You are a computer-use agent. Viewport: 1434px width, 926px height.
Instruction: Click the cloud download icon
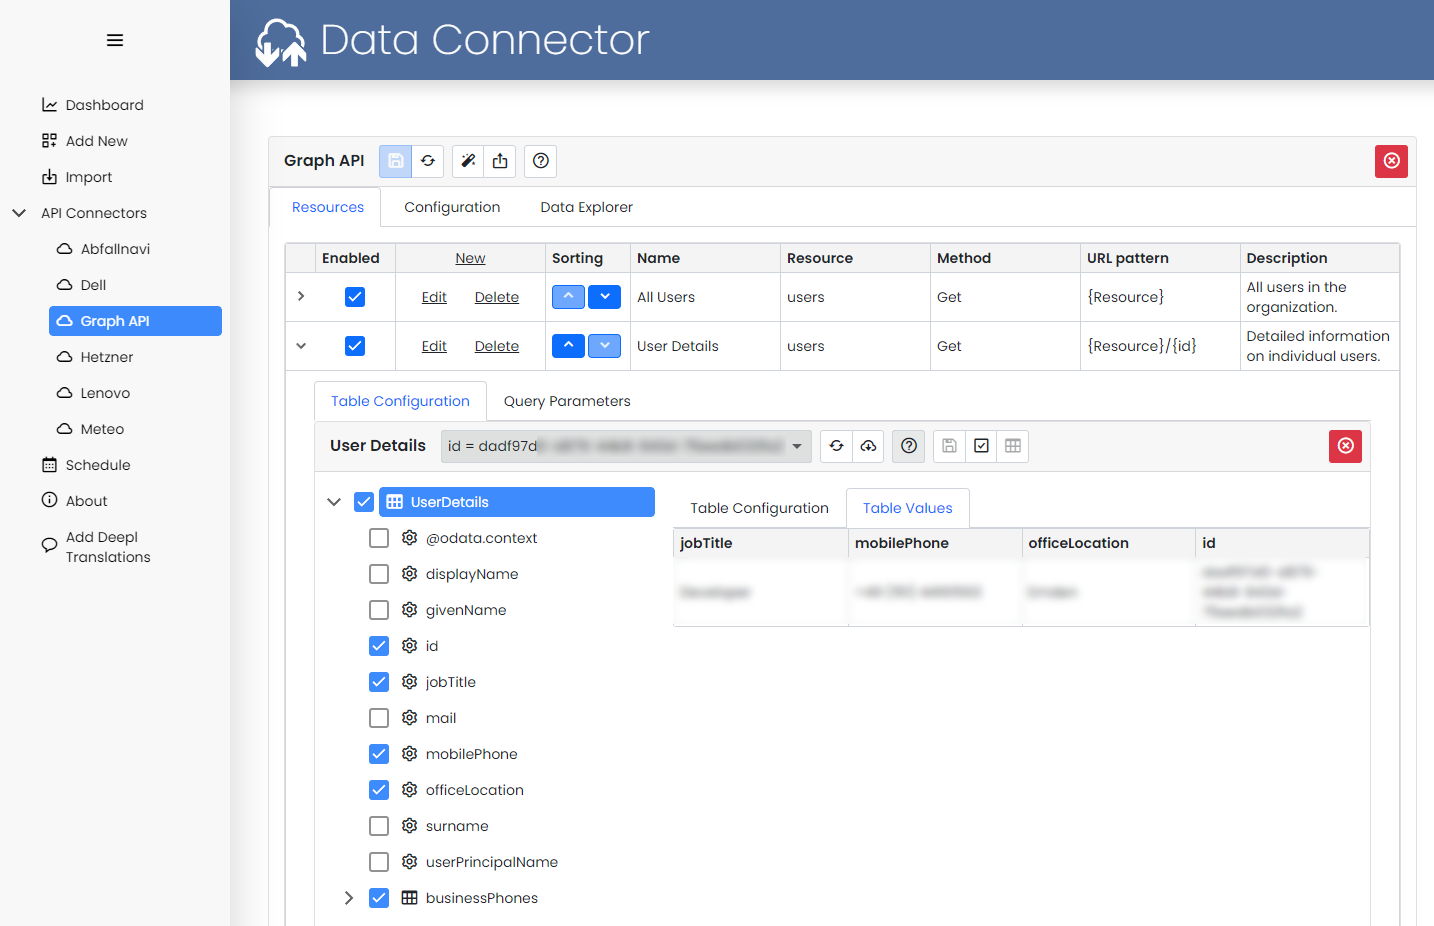(x=868, y=446)
